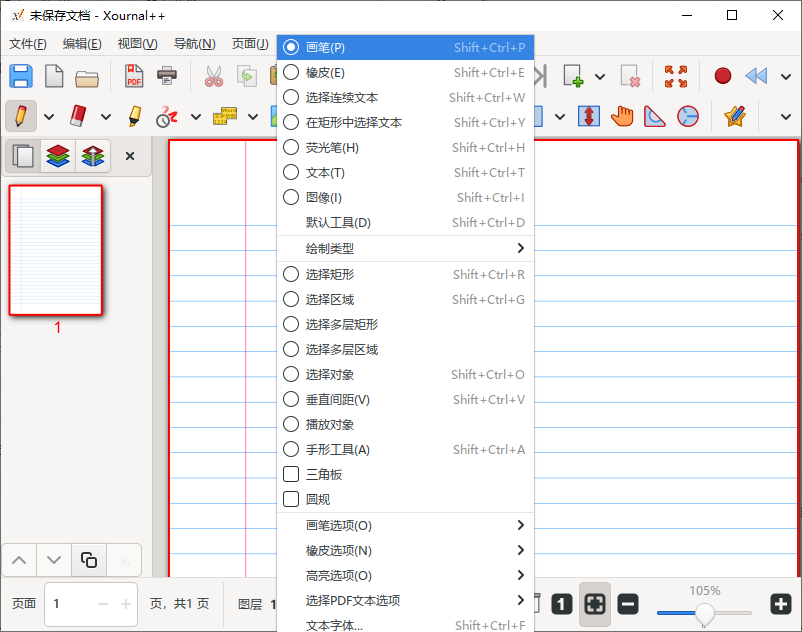Click the Save document icon

pos(21,76)
